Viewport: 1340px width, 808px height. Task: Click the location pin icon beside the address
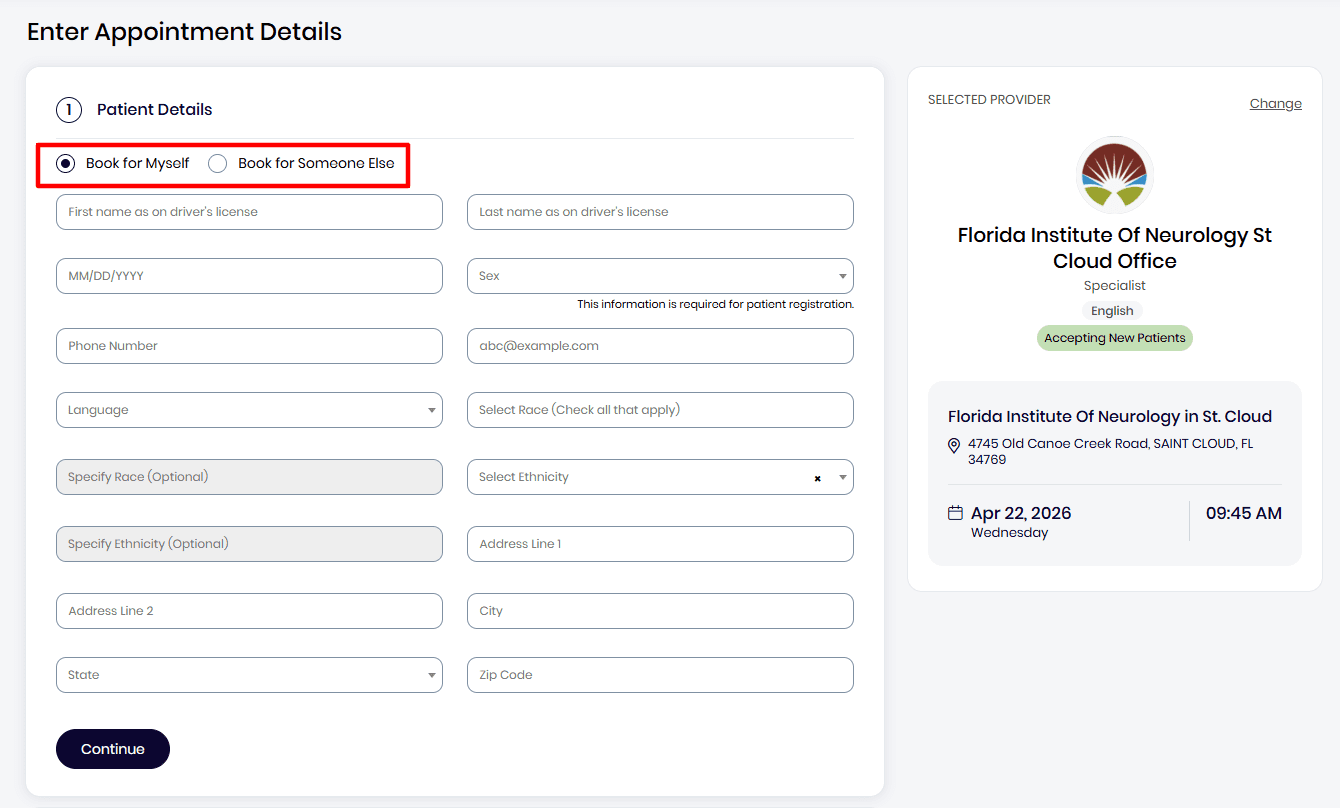[x=954, y=445]
